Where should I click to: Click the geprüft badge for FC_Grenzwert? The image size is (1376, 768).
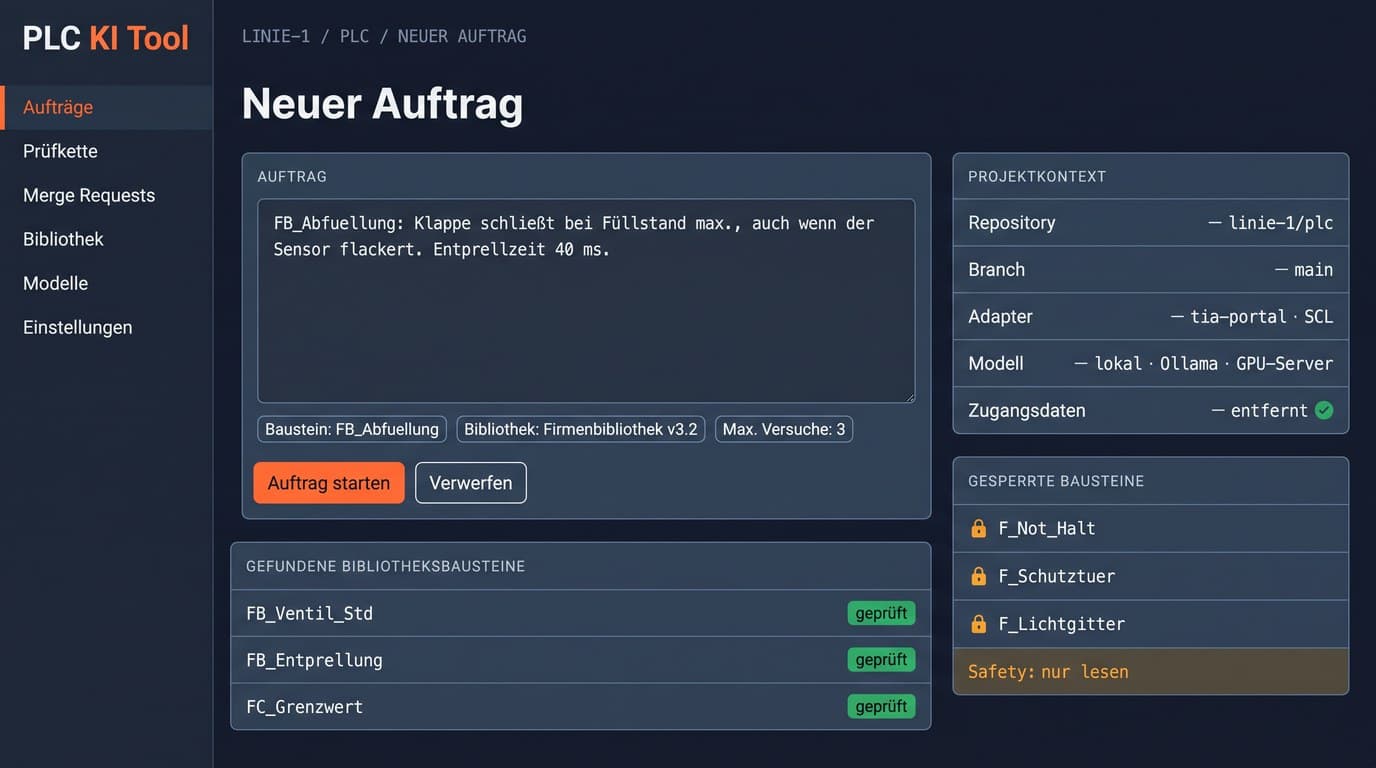tap(881, 706)
